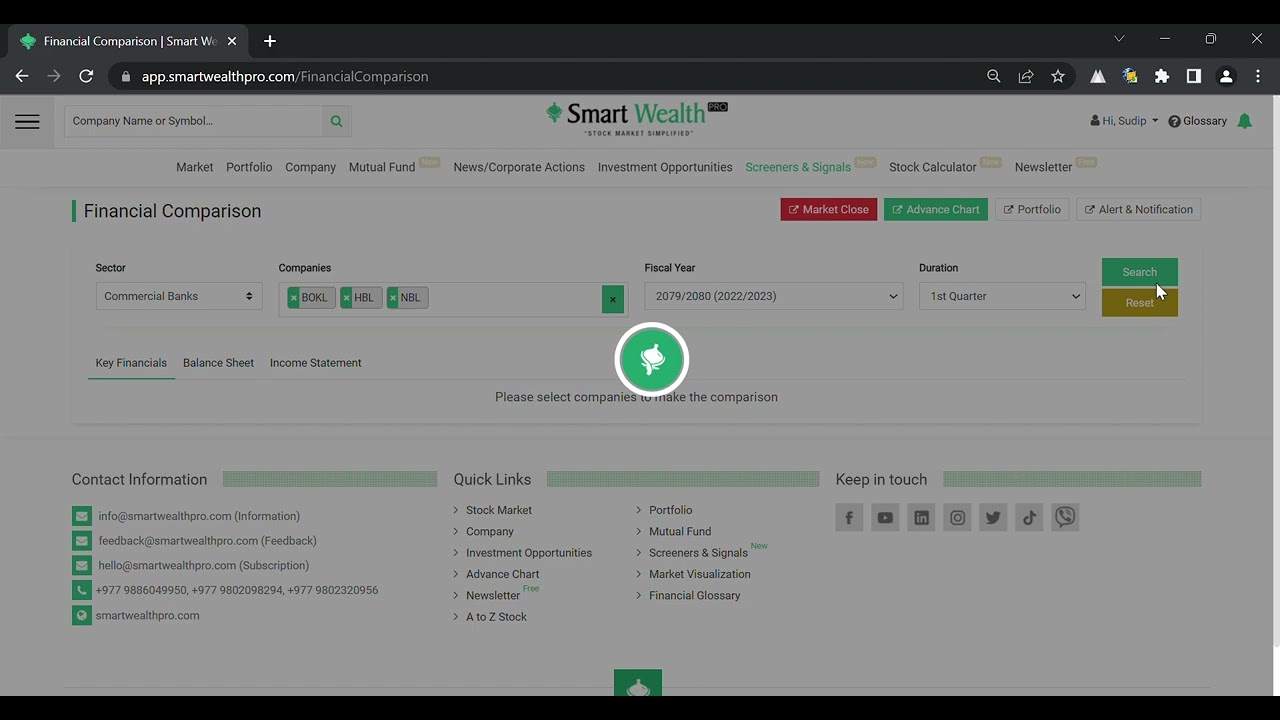Open the browser tab search chevron
The image size is (1280, 720).
point(1119,39)
